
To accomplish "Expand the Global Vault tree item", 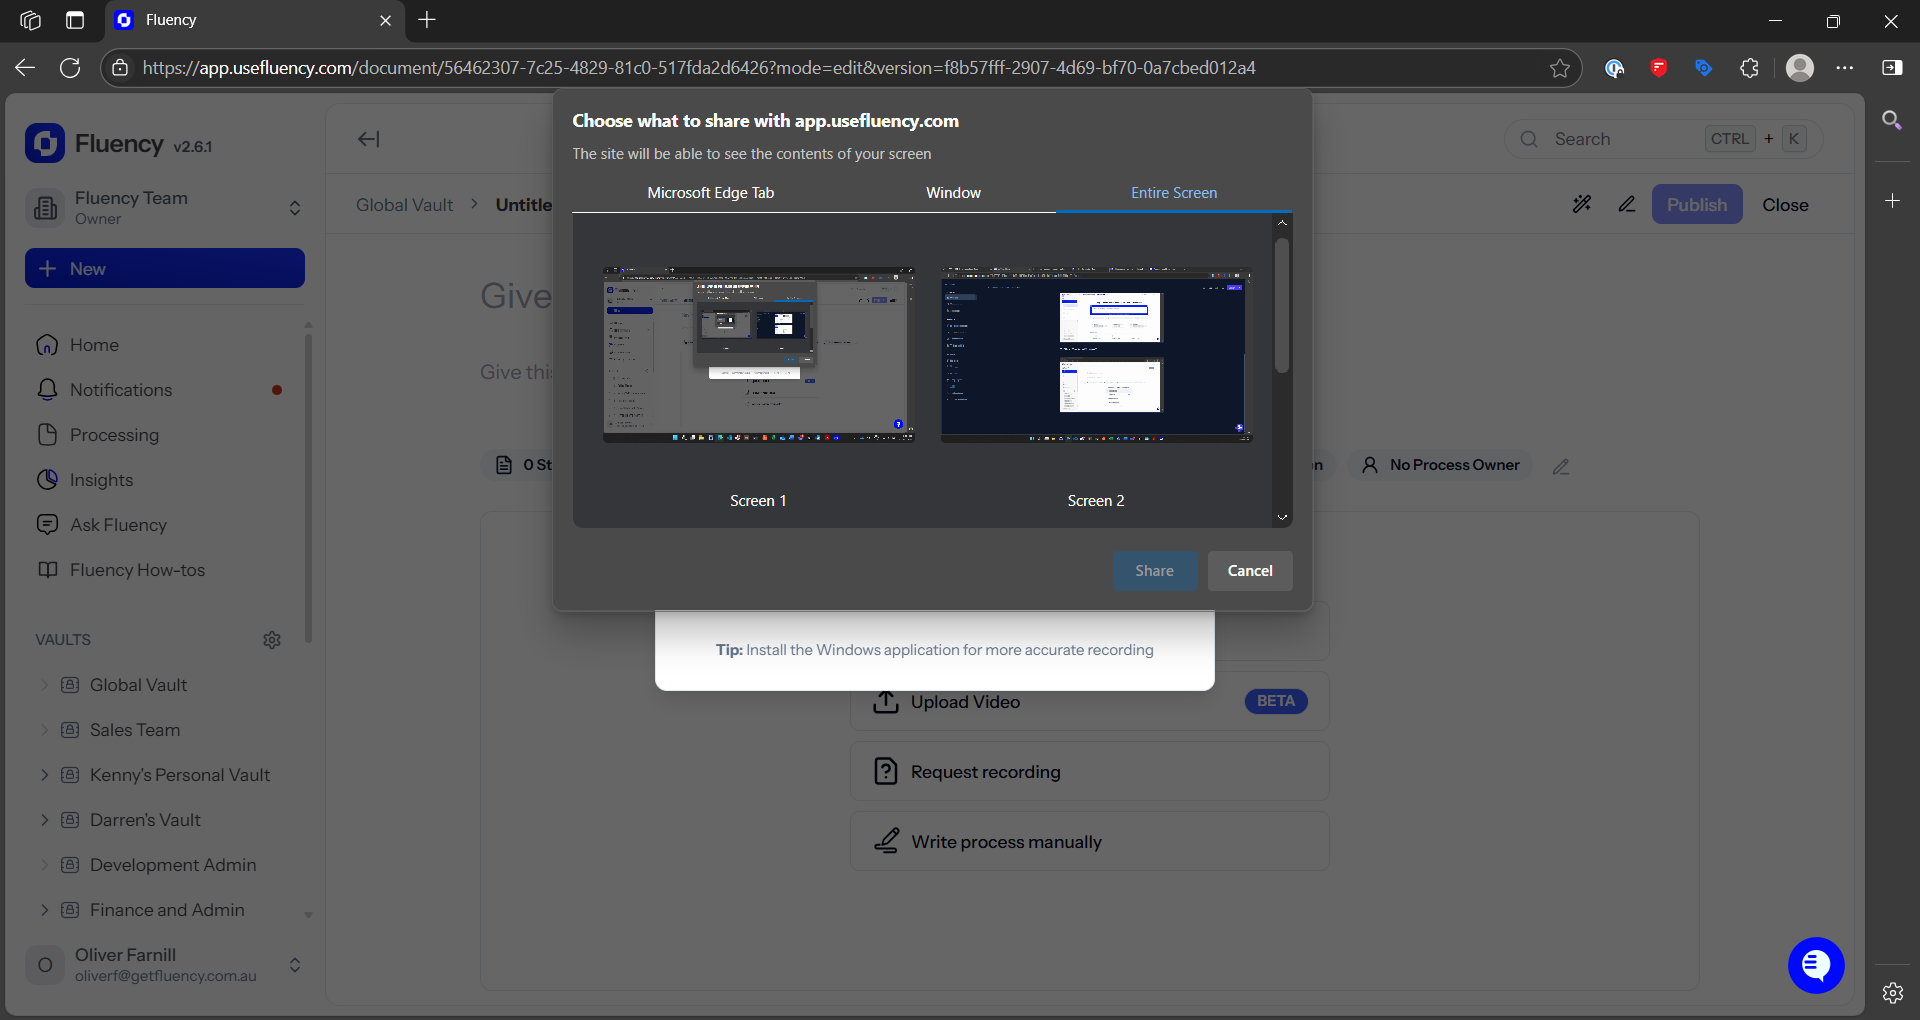I will [x=44, y=685].
